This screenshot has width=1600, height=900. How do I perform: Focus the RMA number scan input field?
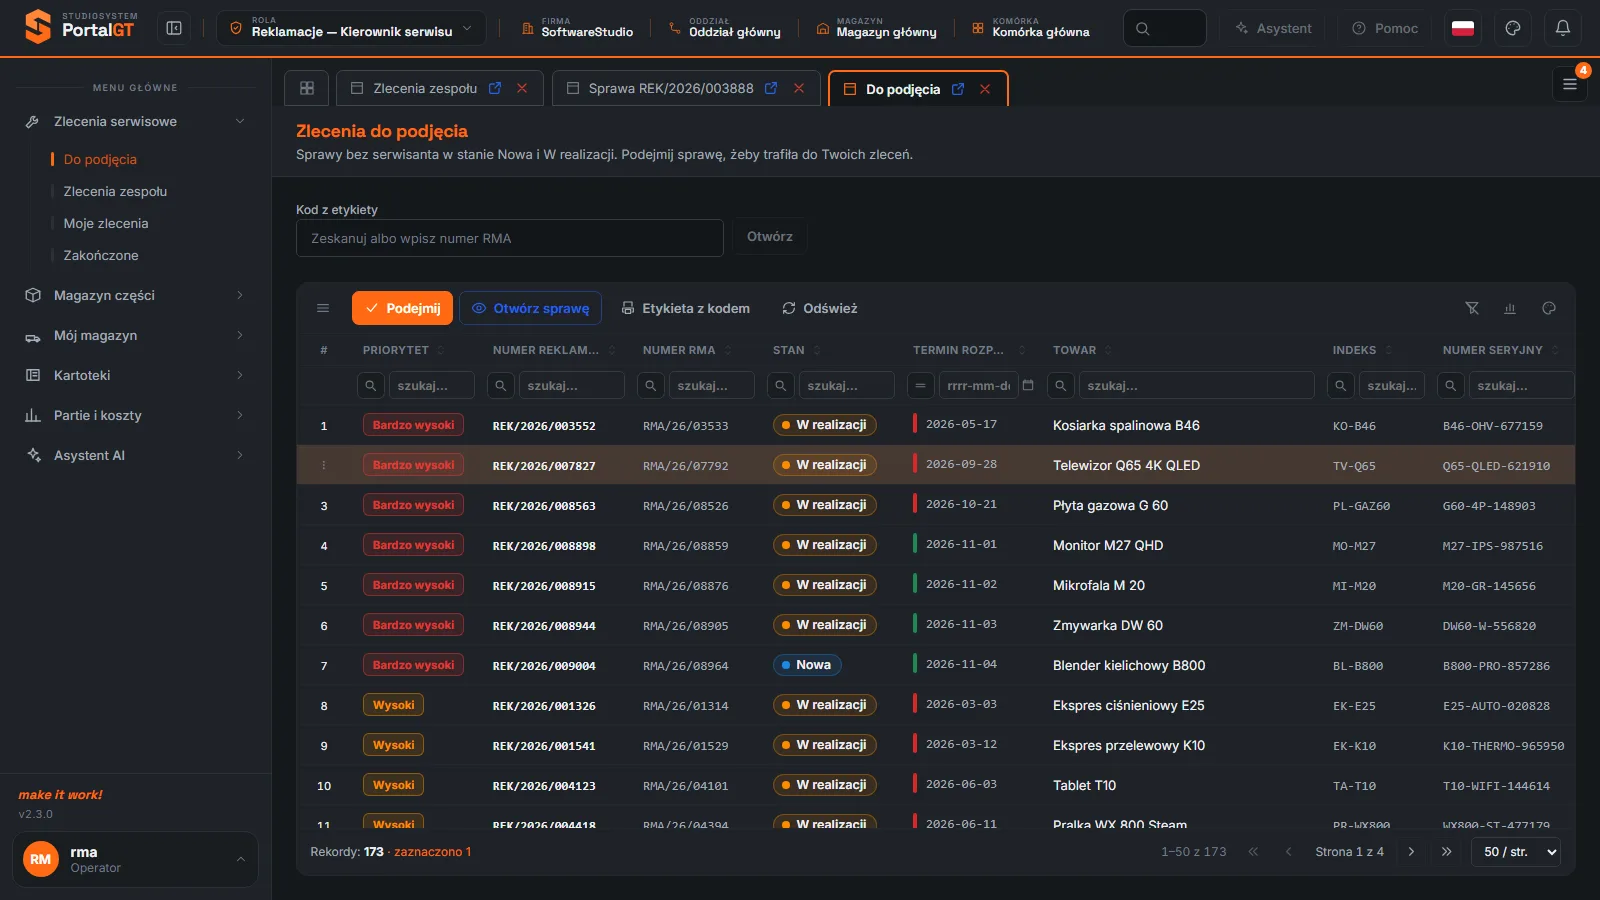510,238
